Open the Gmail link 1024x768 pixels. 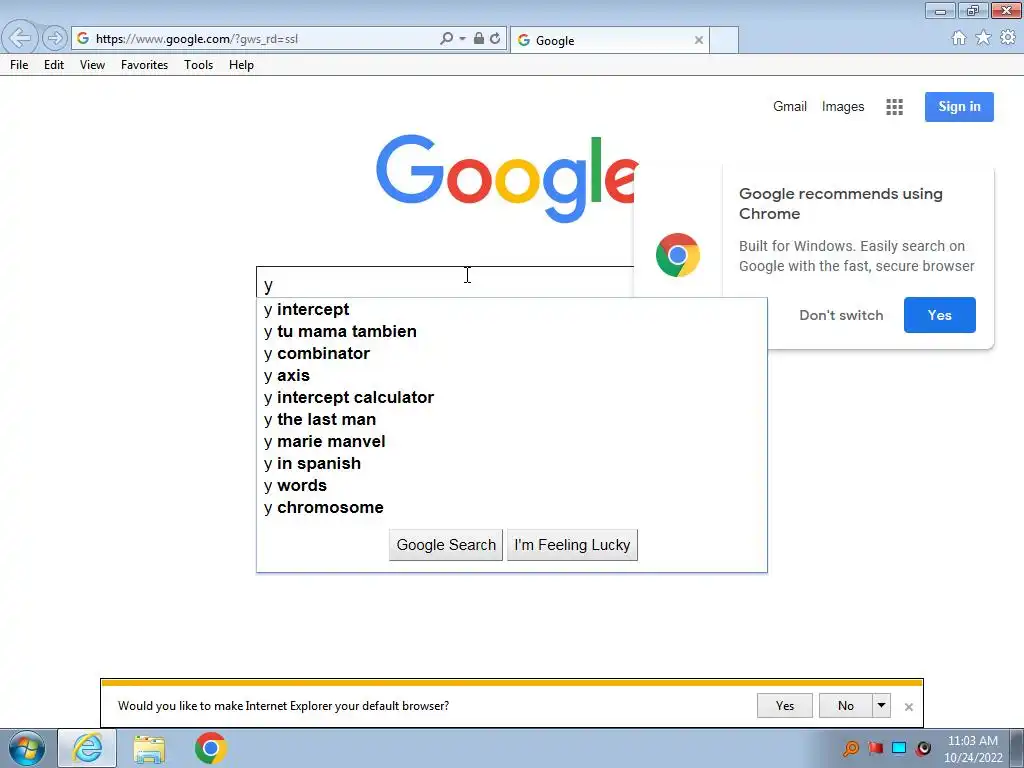point(790,106)
